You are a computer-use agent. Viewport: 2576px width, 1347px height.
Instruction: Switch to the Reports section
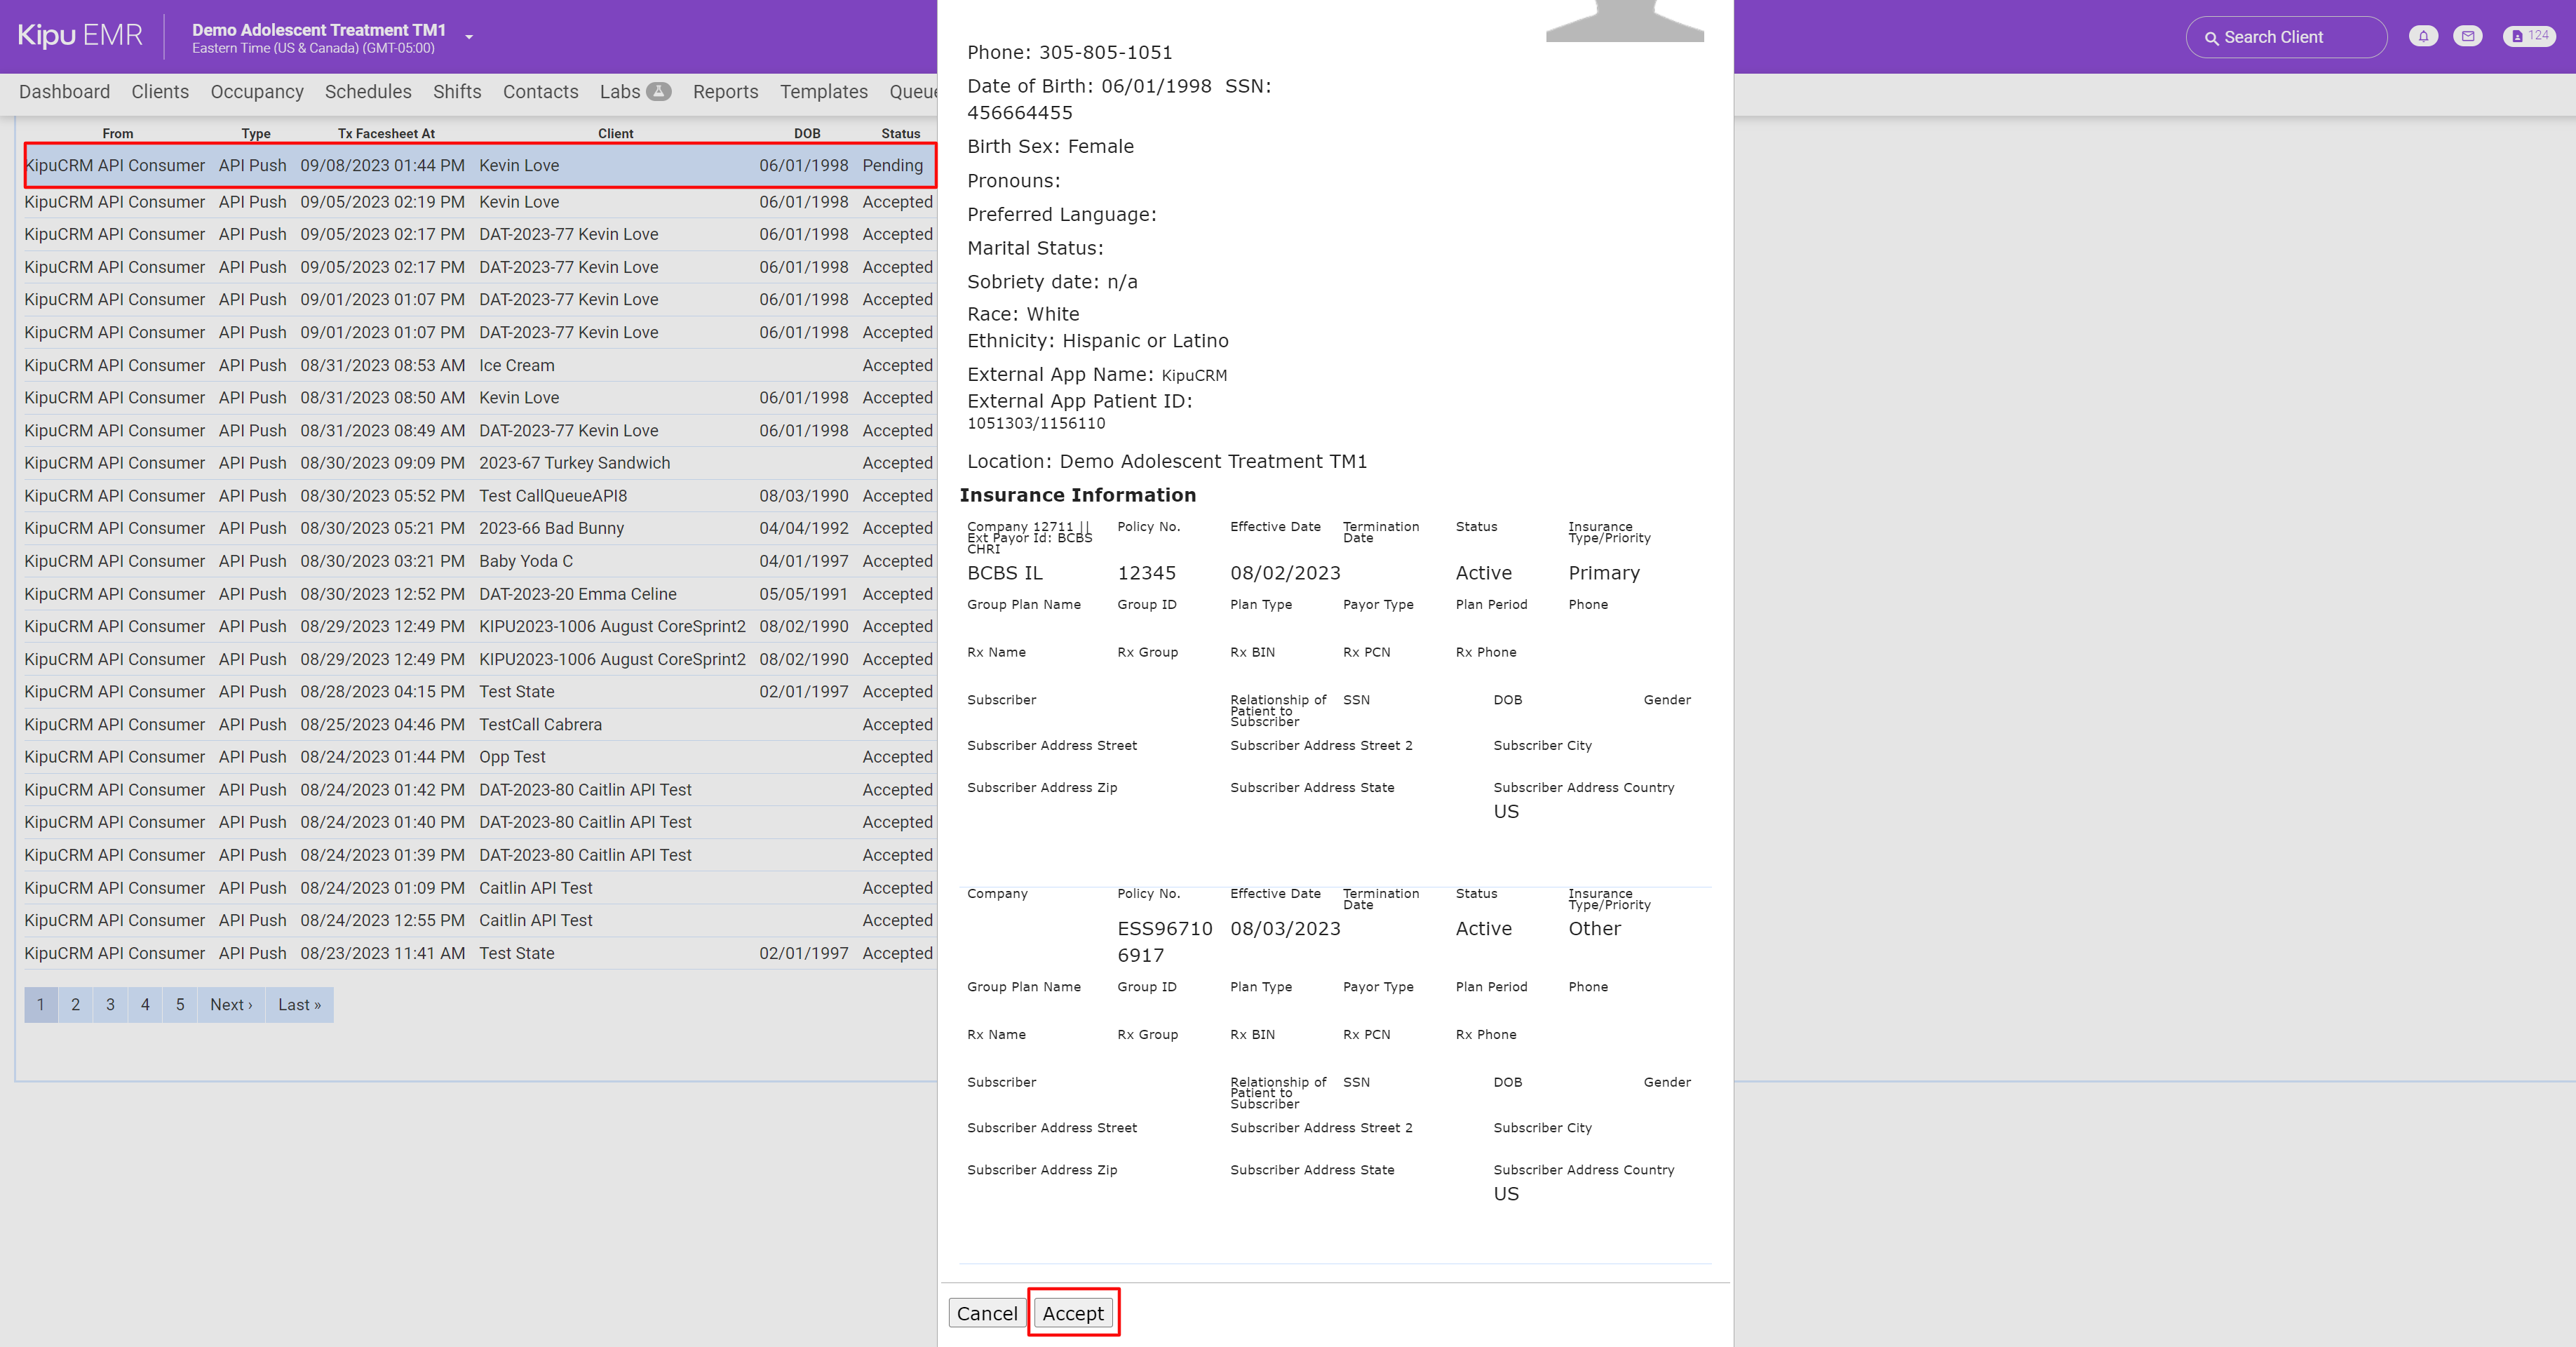click(x=725, y=91)
